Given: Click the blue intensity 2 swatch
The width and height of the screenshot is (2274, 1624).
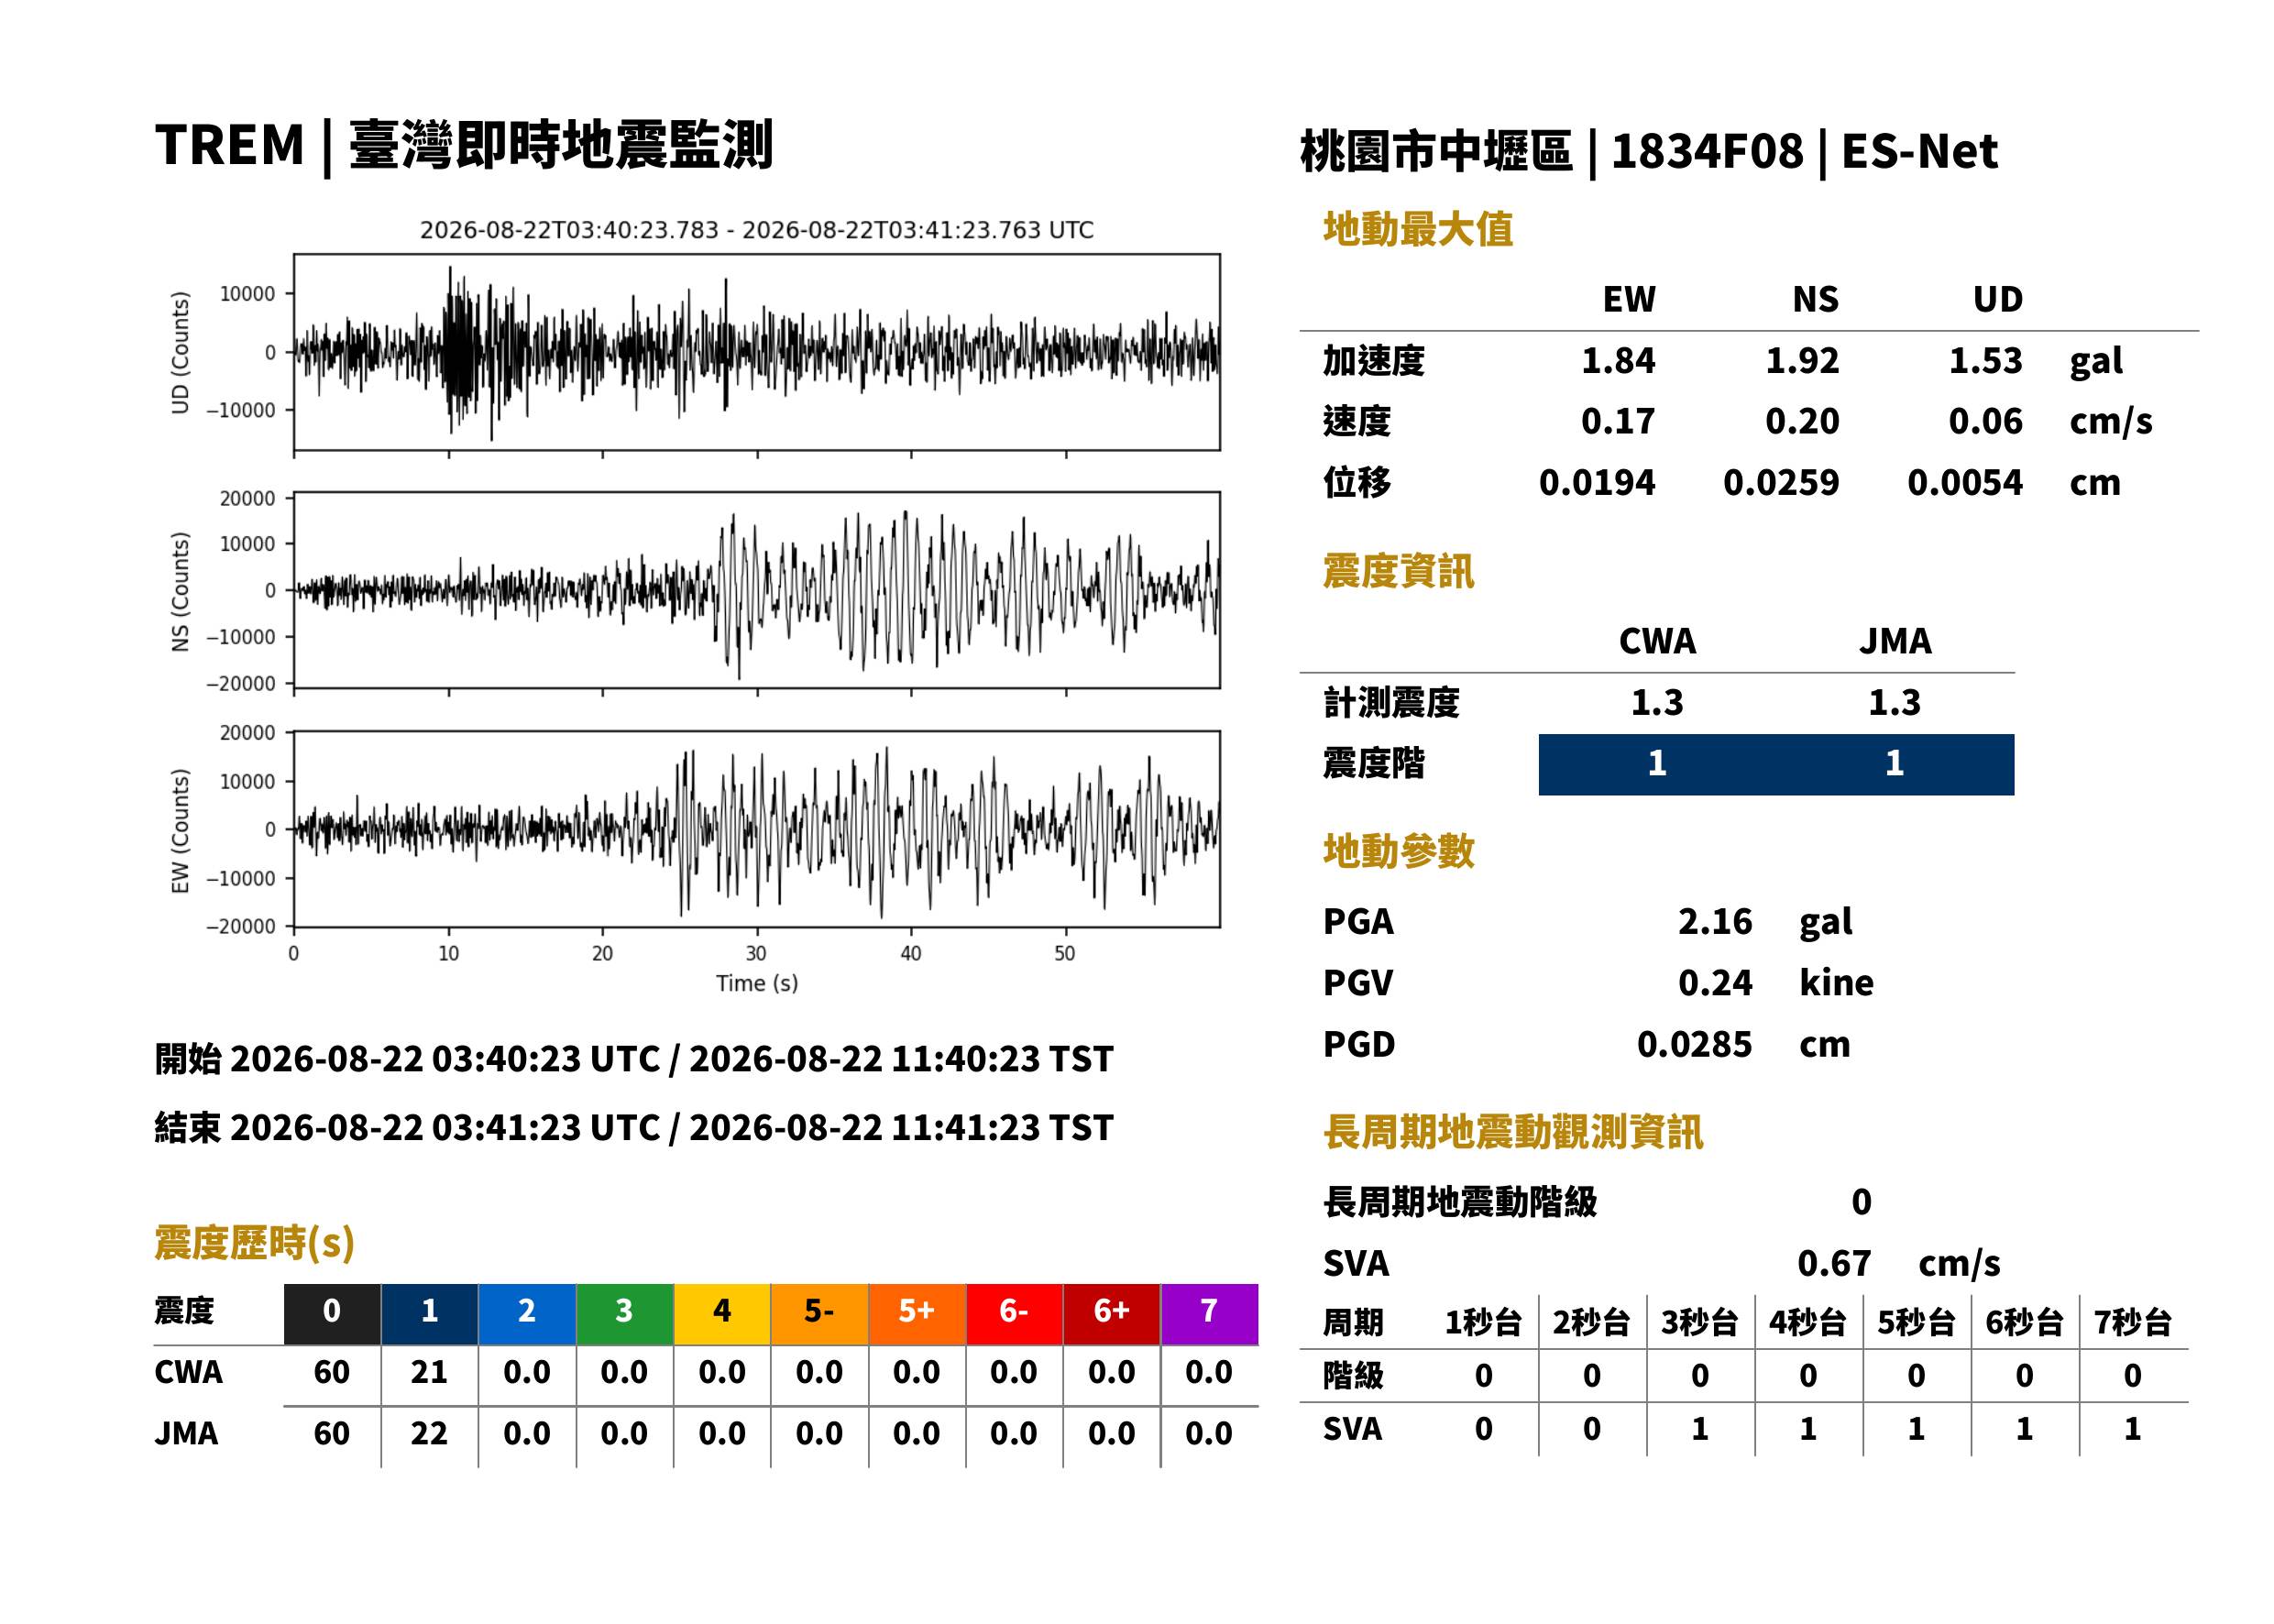Looking at the screenshot, I should [527, 1314].
